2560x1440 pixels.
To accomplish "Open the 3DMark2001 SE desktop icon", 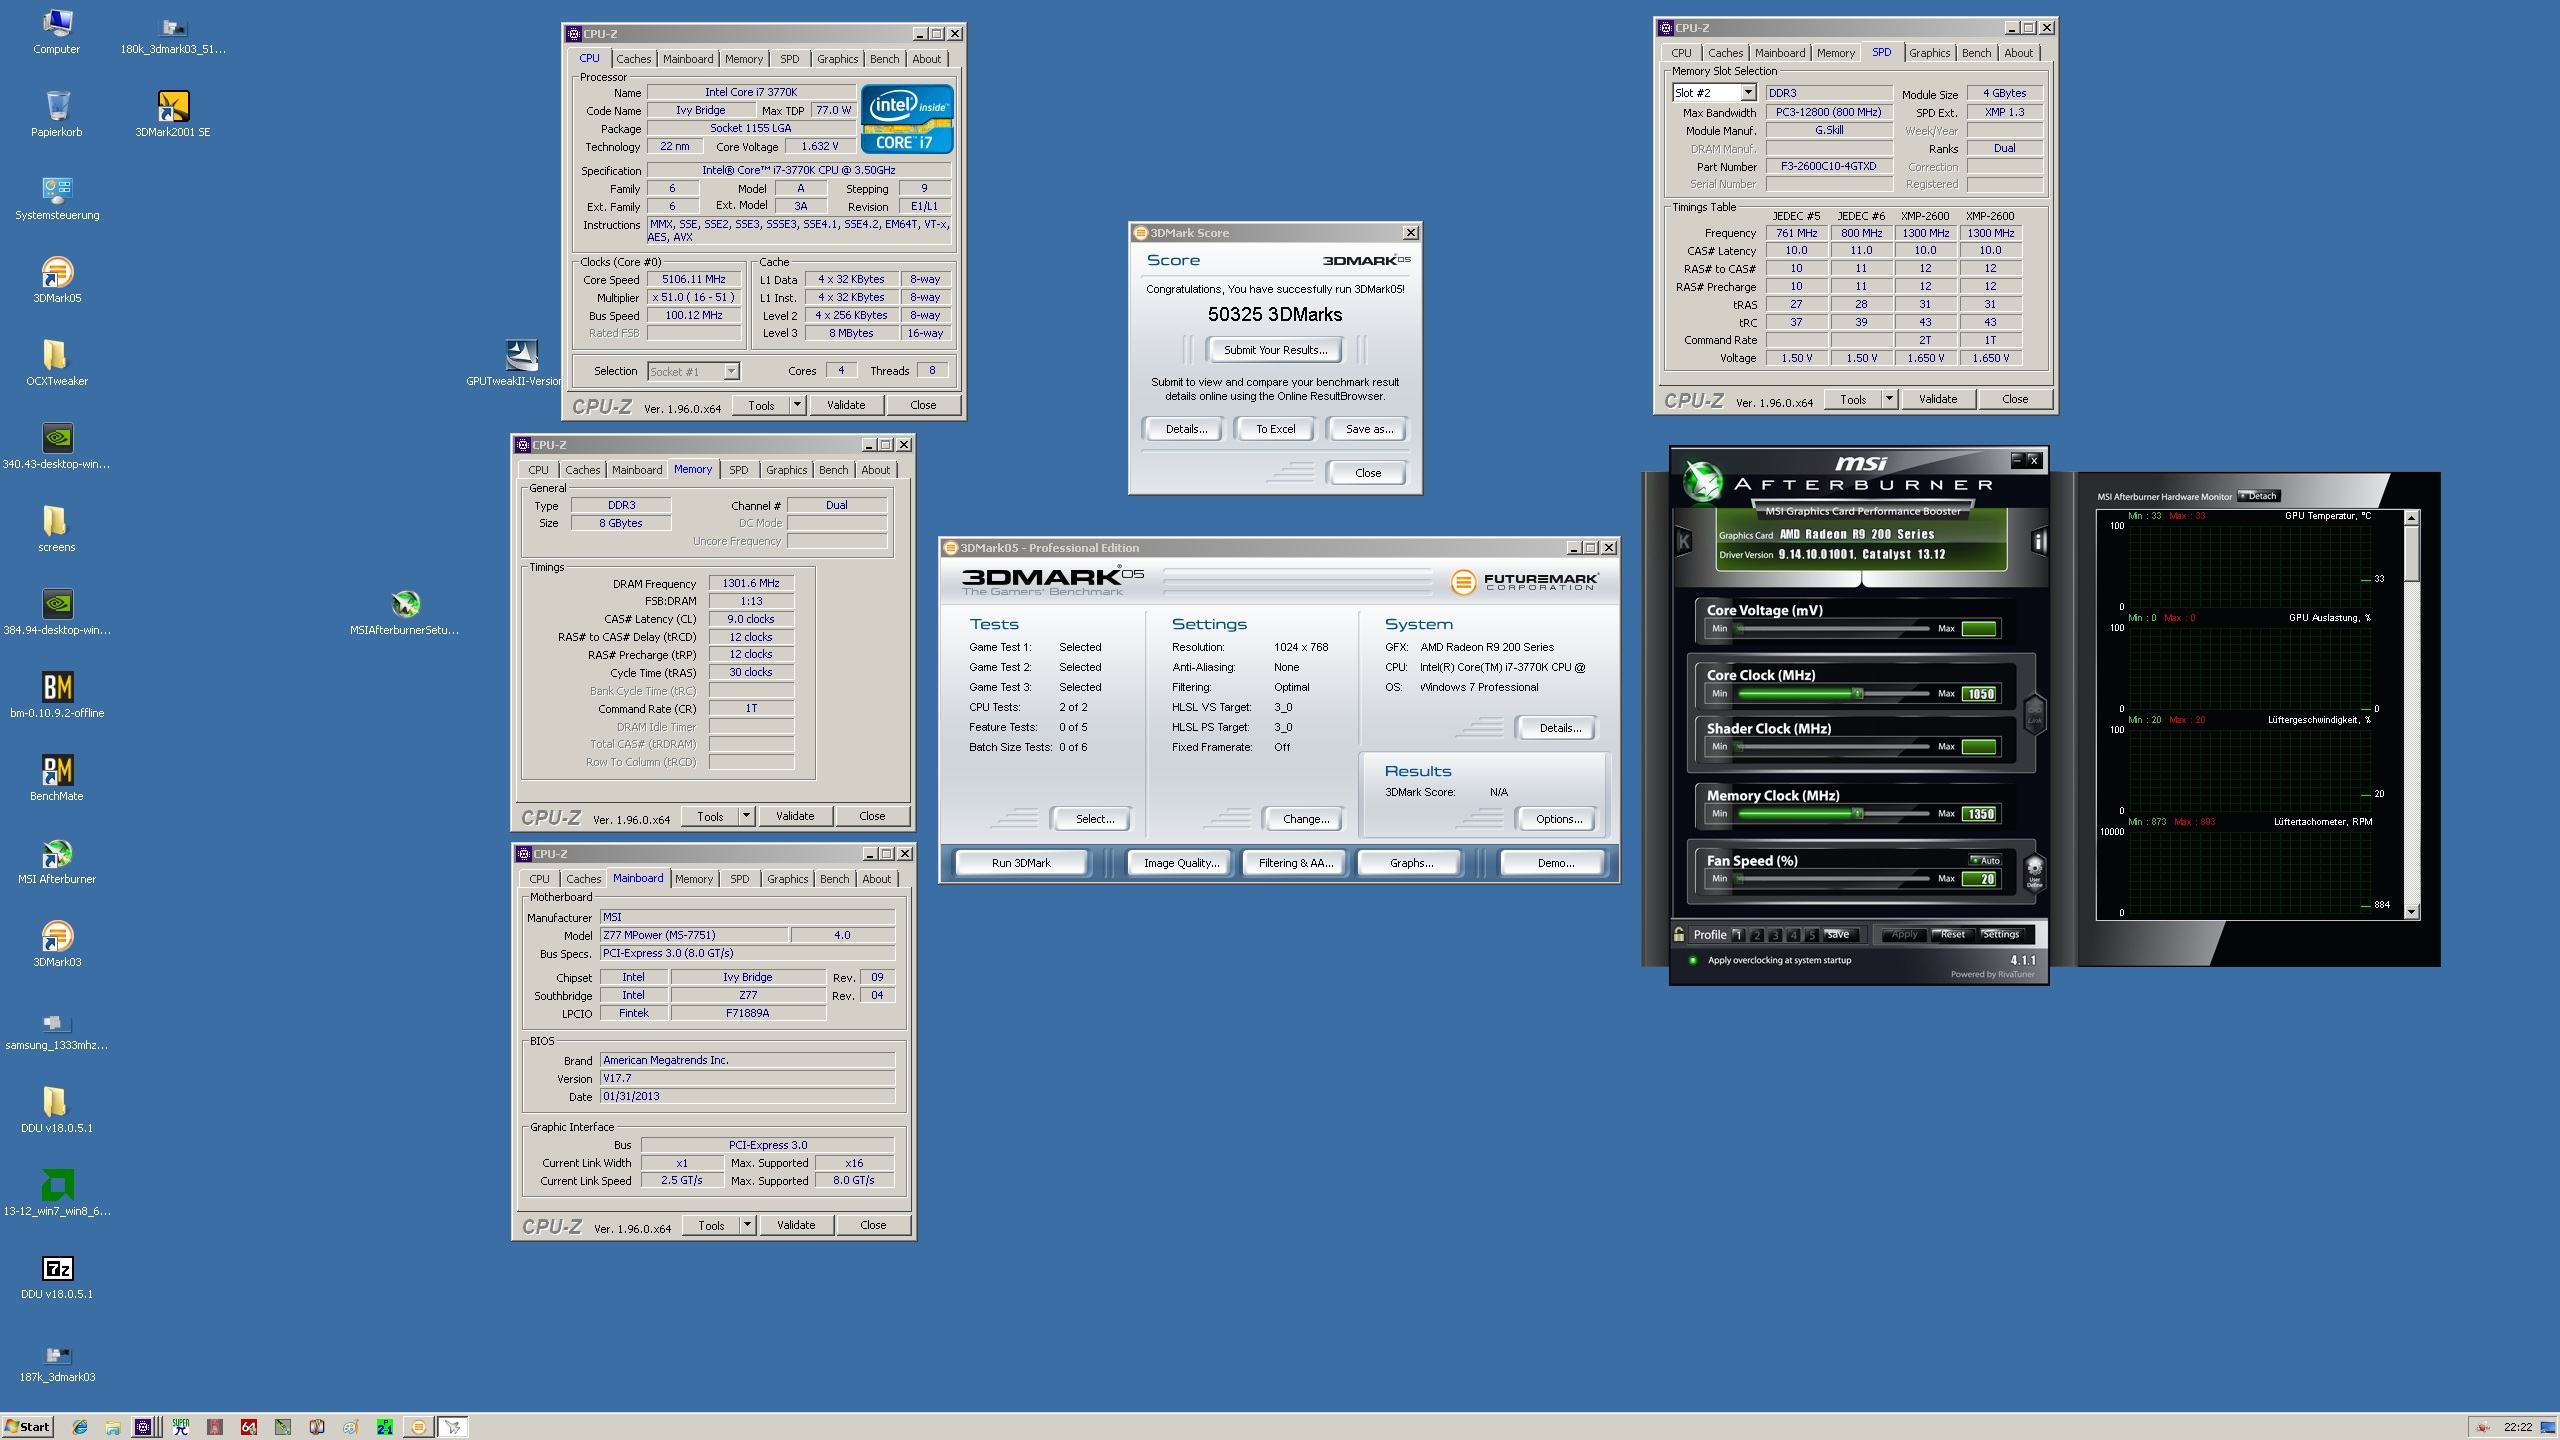I will click(x=173, y=115).
